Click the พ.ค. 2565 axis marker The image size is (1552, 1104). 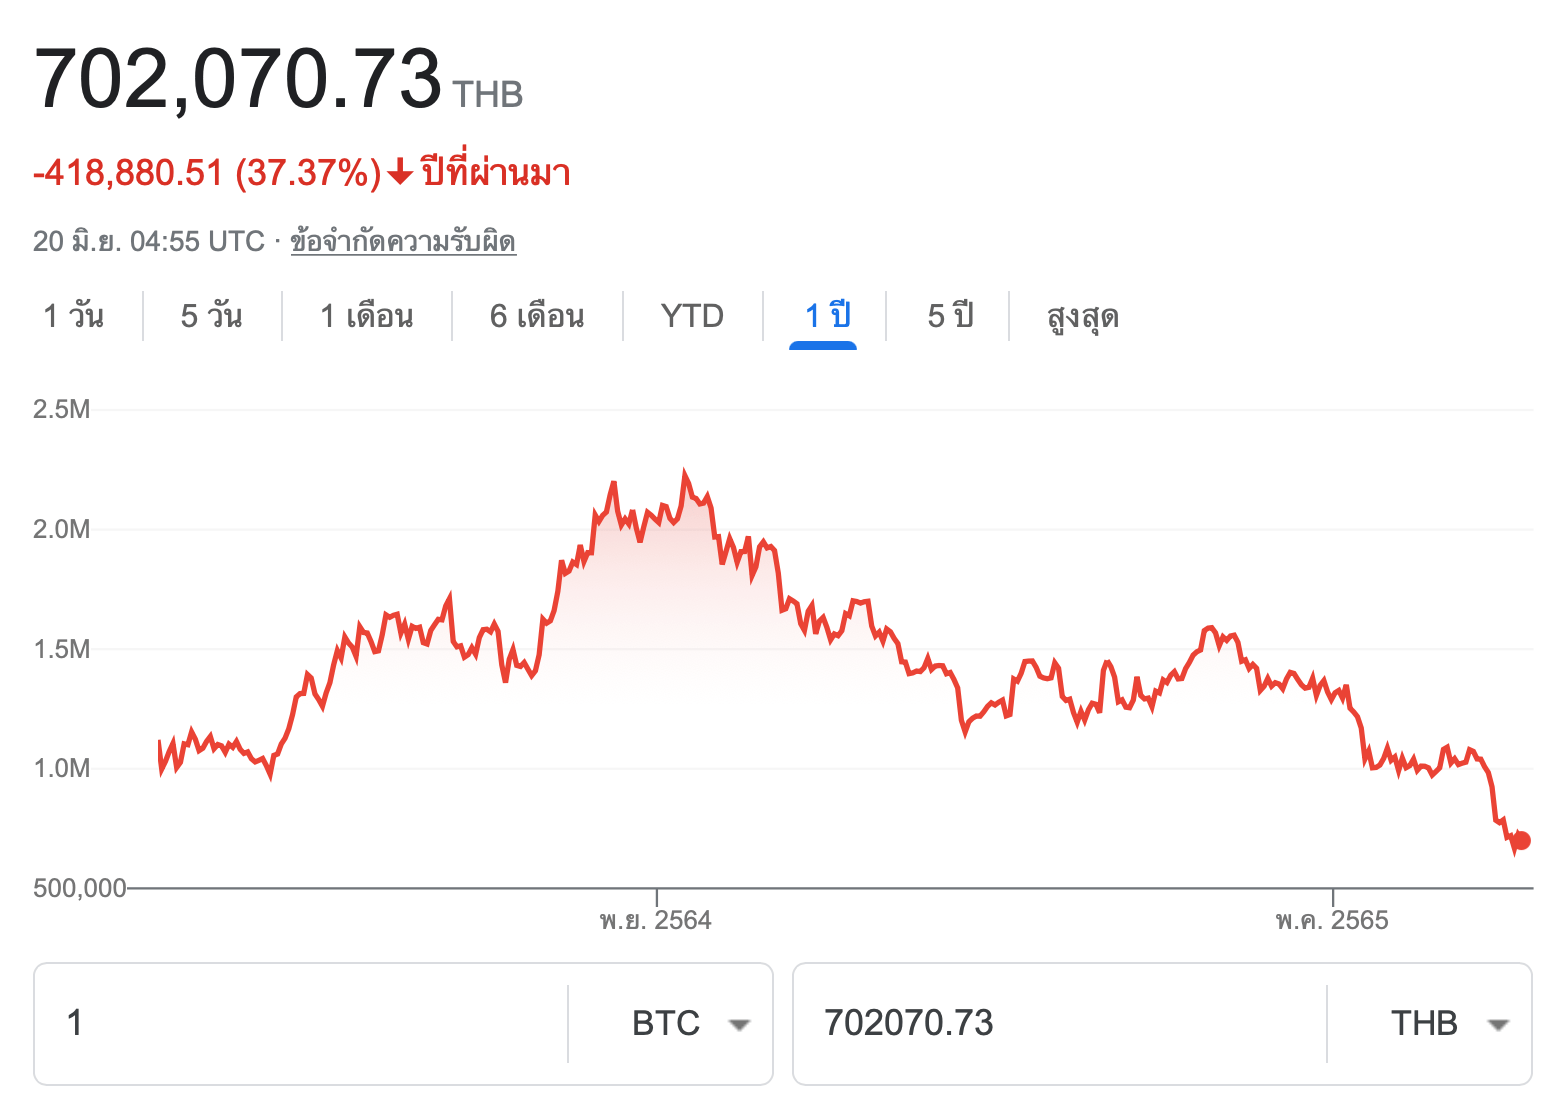pyautogui.click(x=1332, y=920)
